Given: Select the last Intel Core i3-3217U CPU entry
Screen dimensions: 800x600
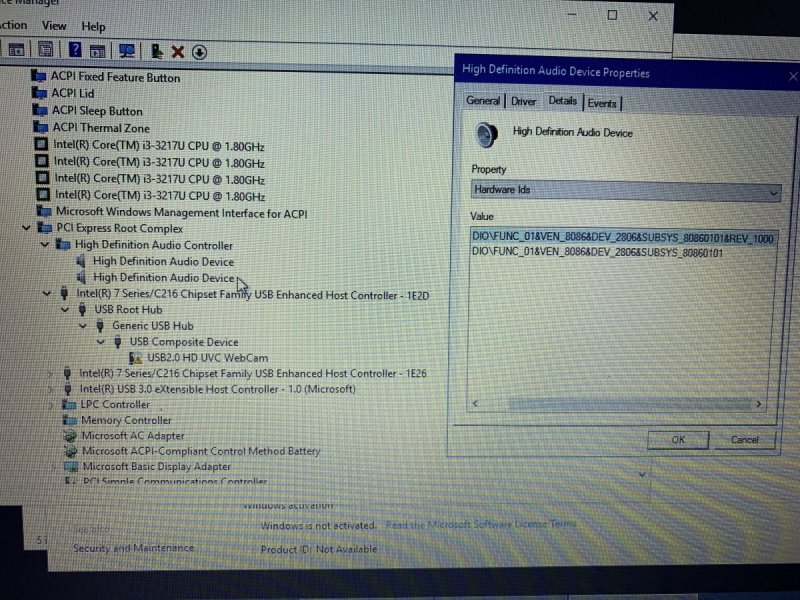Looking at the screenshot, I should click(x=160, y=195).
